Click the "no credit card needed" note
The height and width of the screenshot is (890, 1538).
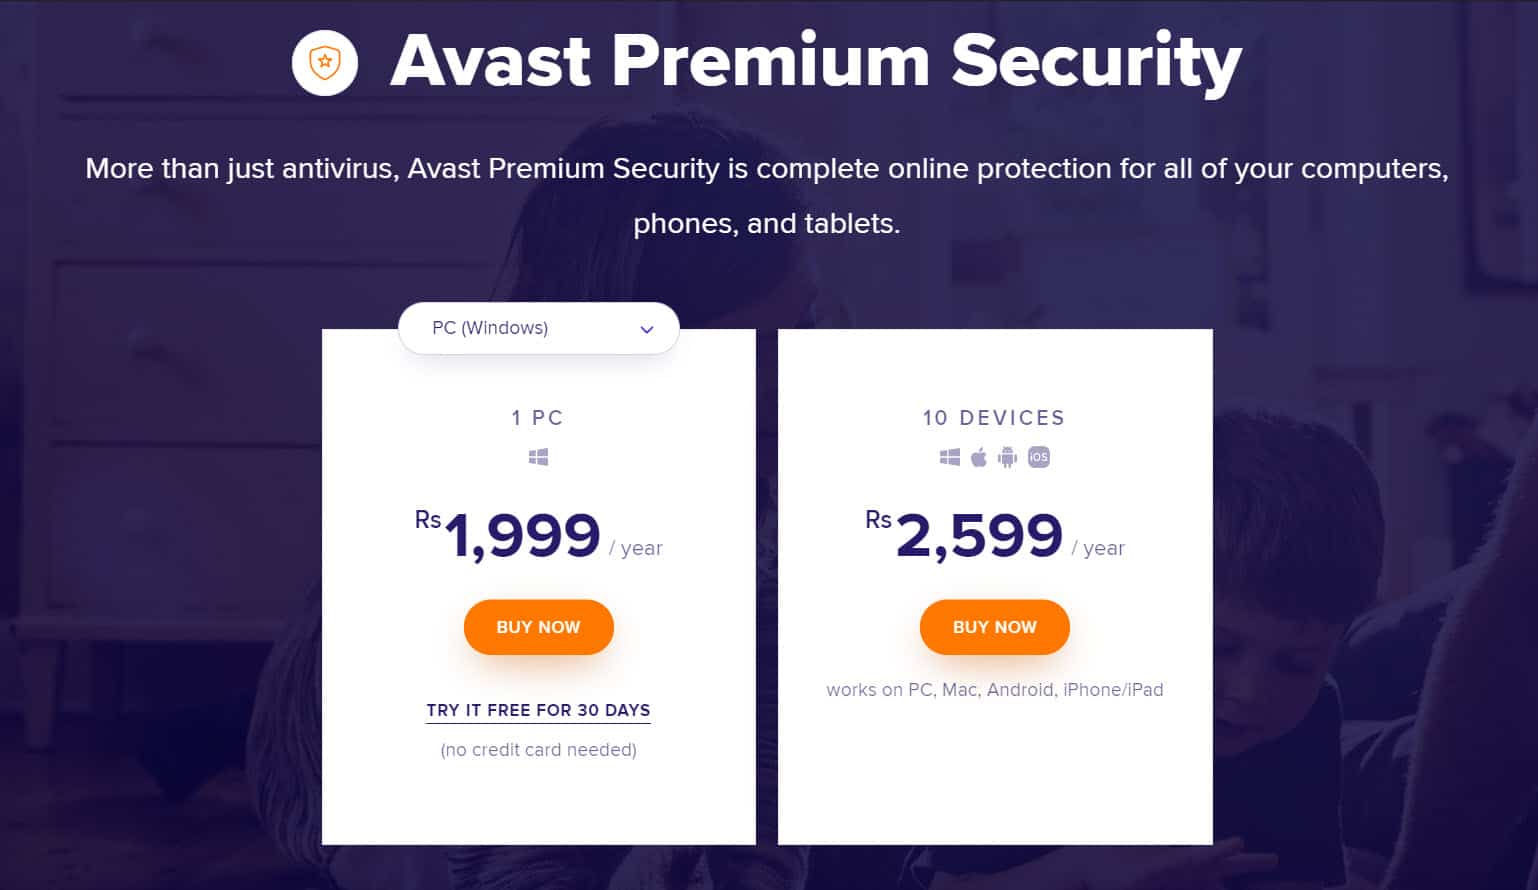538,750
